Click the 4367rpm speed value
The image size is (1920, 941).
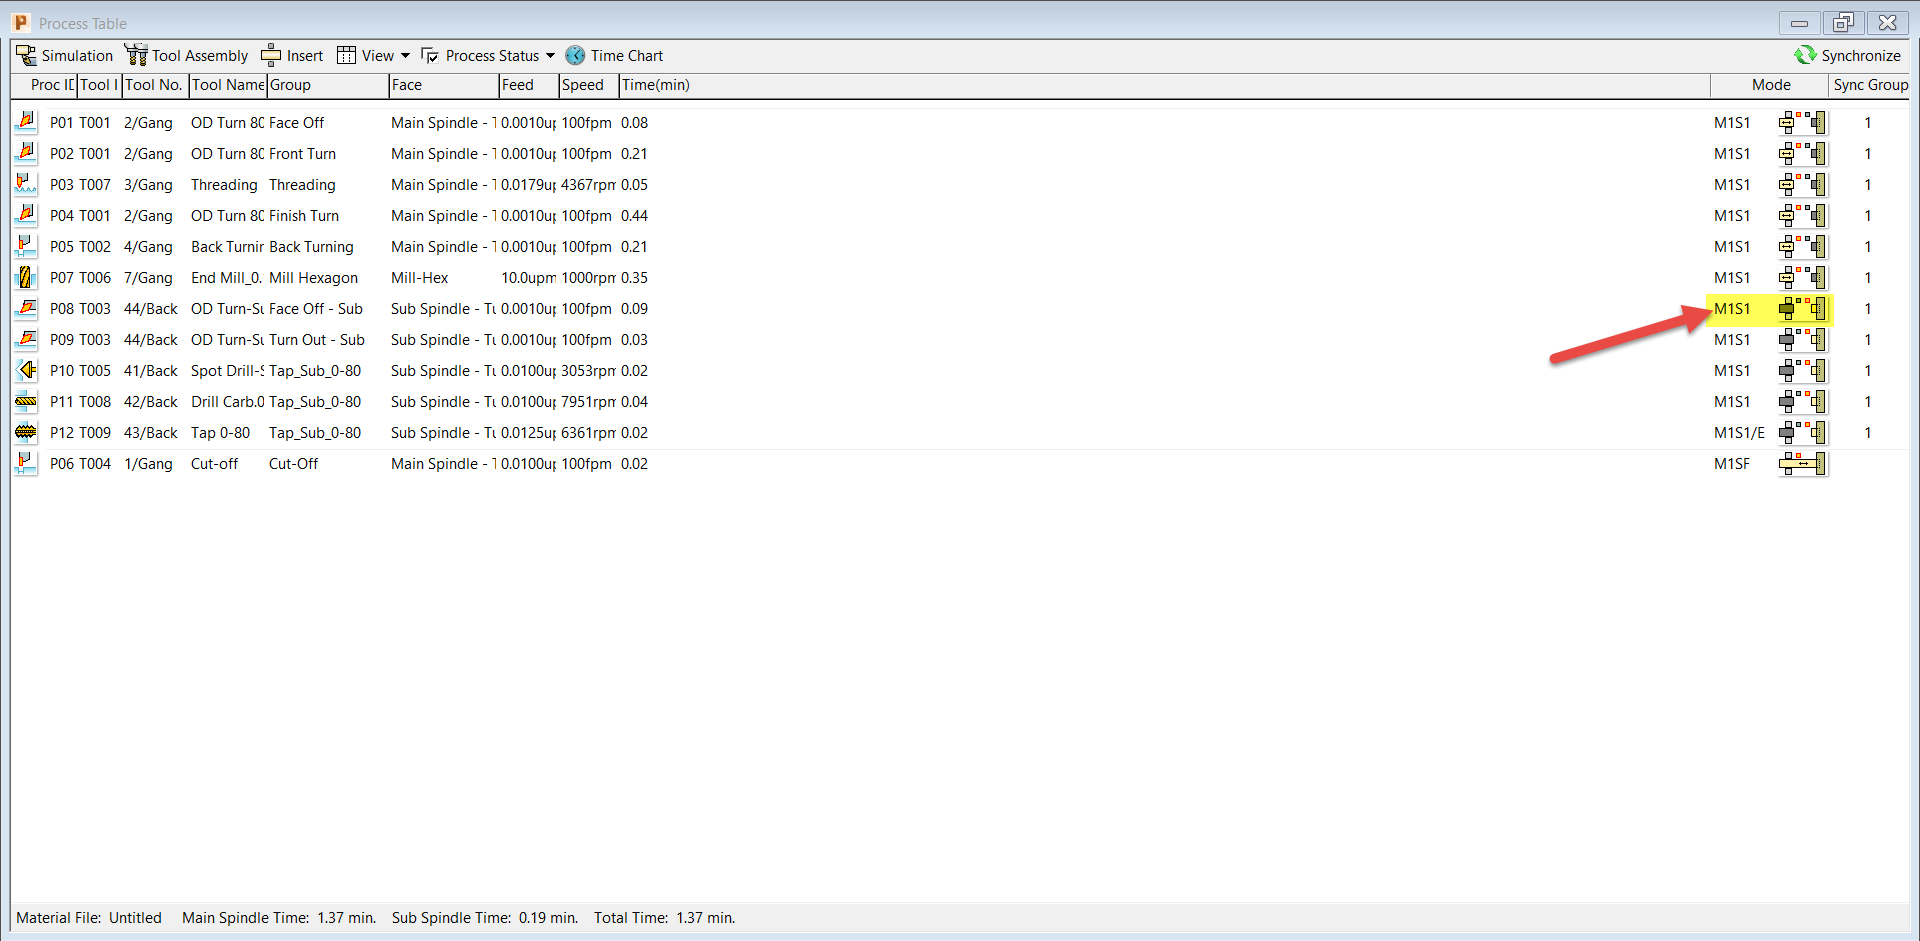coord(588,184)
